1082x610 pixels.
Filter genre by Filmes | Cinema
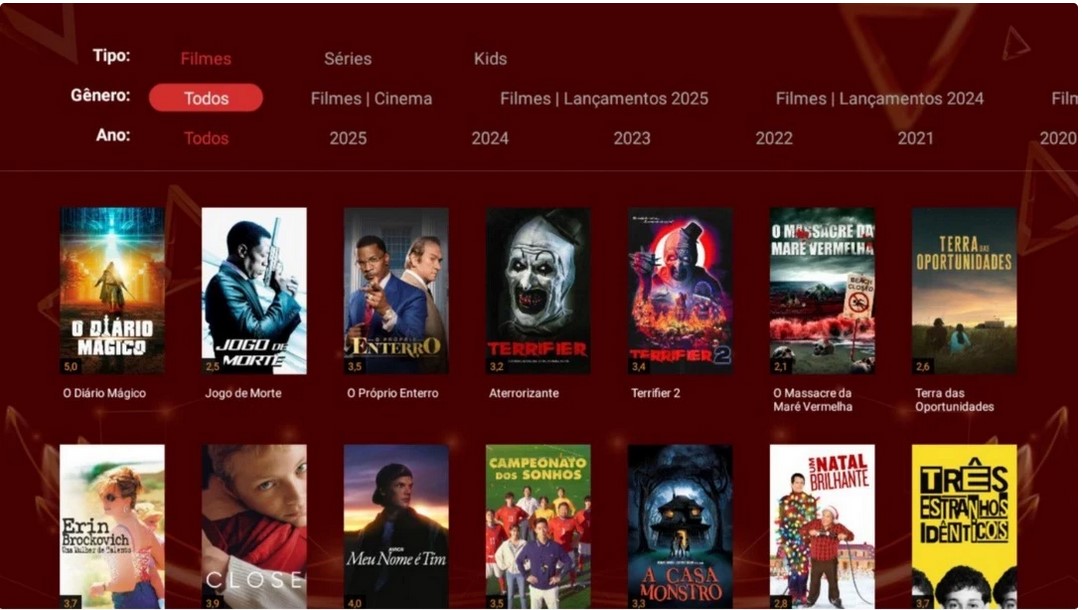point(371,99)
